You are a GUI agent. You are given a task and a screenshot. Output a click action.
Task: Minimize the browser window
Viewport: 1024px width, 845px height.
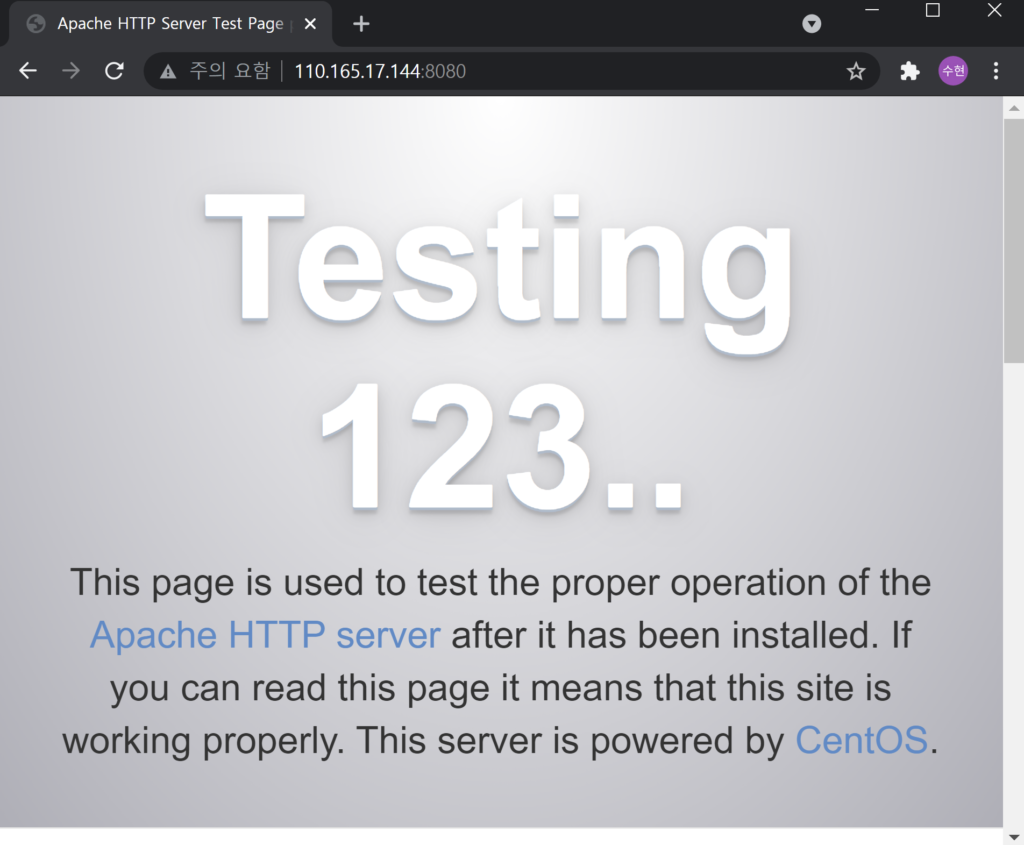click(x=872, y=10)
